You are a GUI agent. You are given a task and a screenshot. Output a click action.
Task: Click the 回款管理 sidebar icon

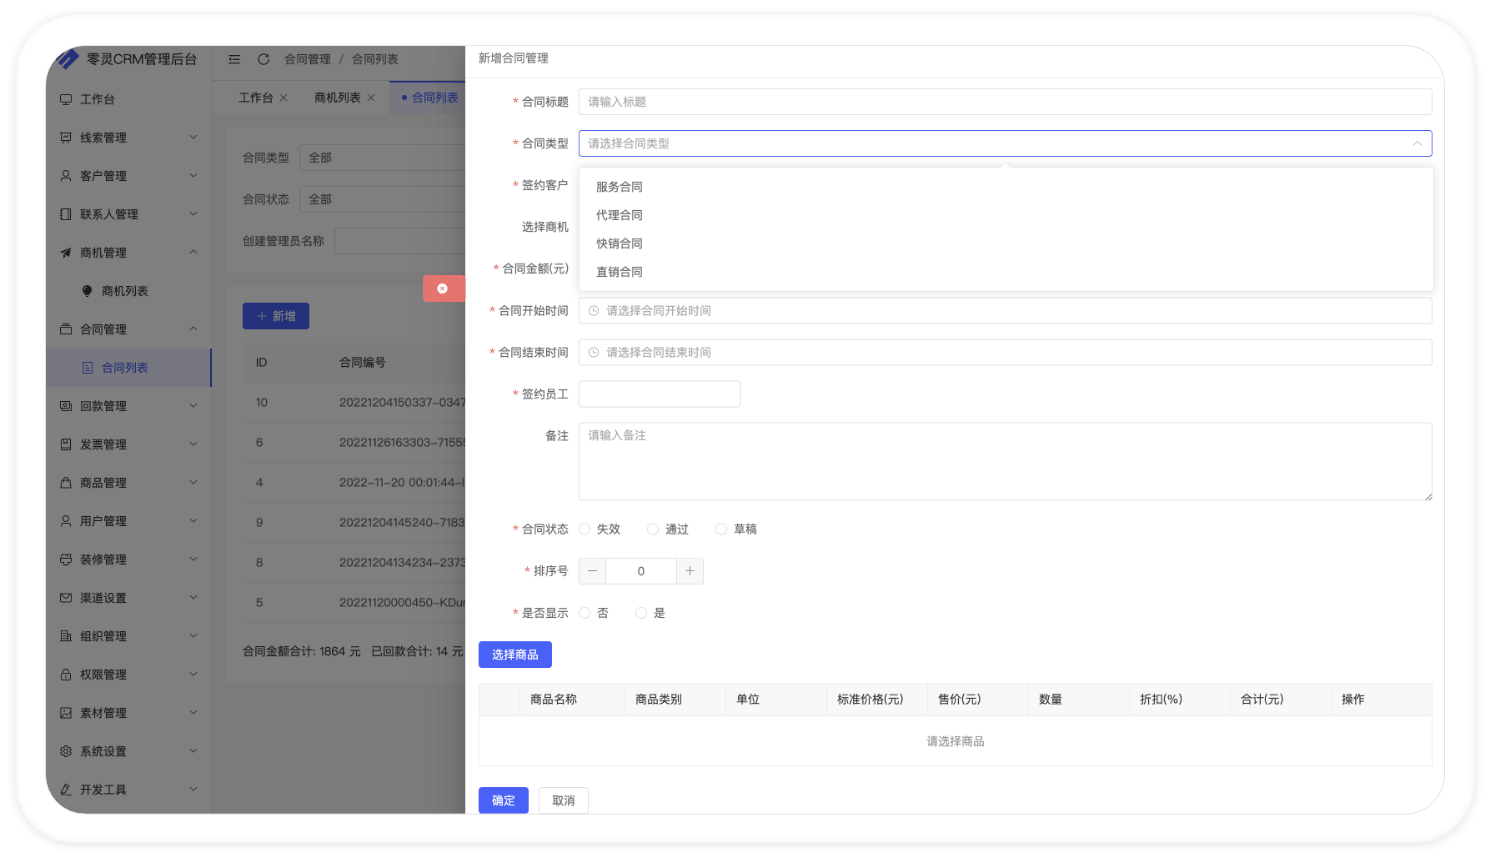(66, 406)
